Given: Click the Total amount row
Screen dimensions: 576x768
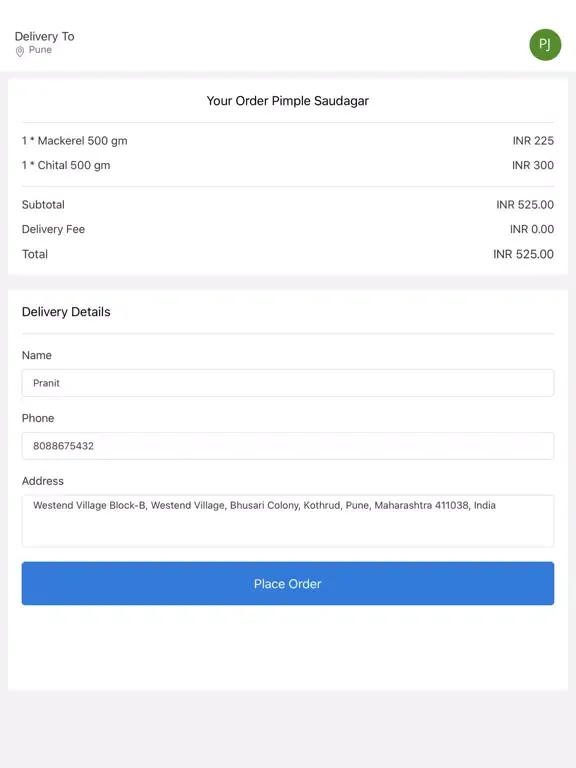Looking at the screenshot, I should [288, 254].
